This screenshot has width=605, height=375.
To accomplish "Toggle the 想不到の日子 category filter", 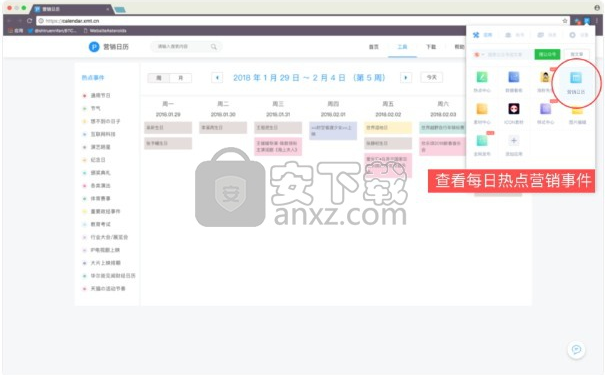I will click(x=101, y=121).
